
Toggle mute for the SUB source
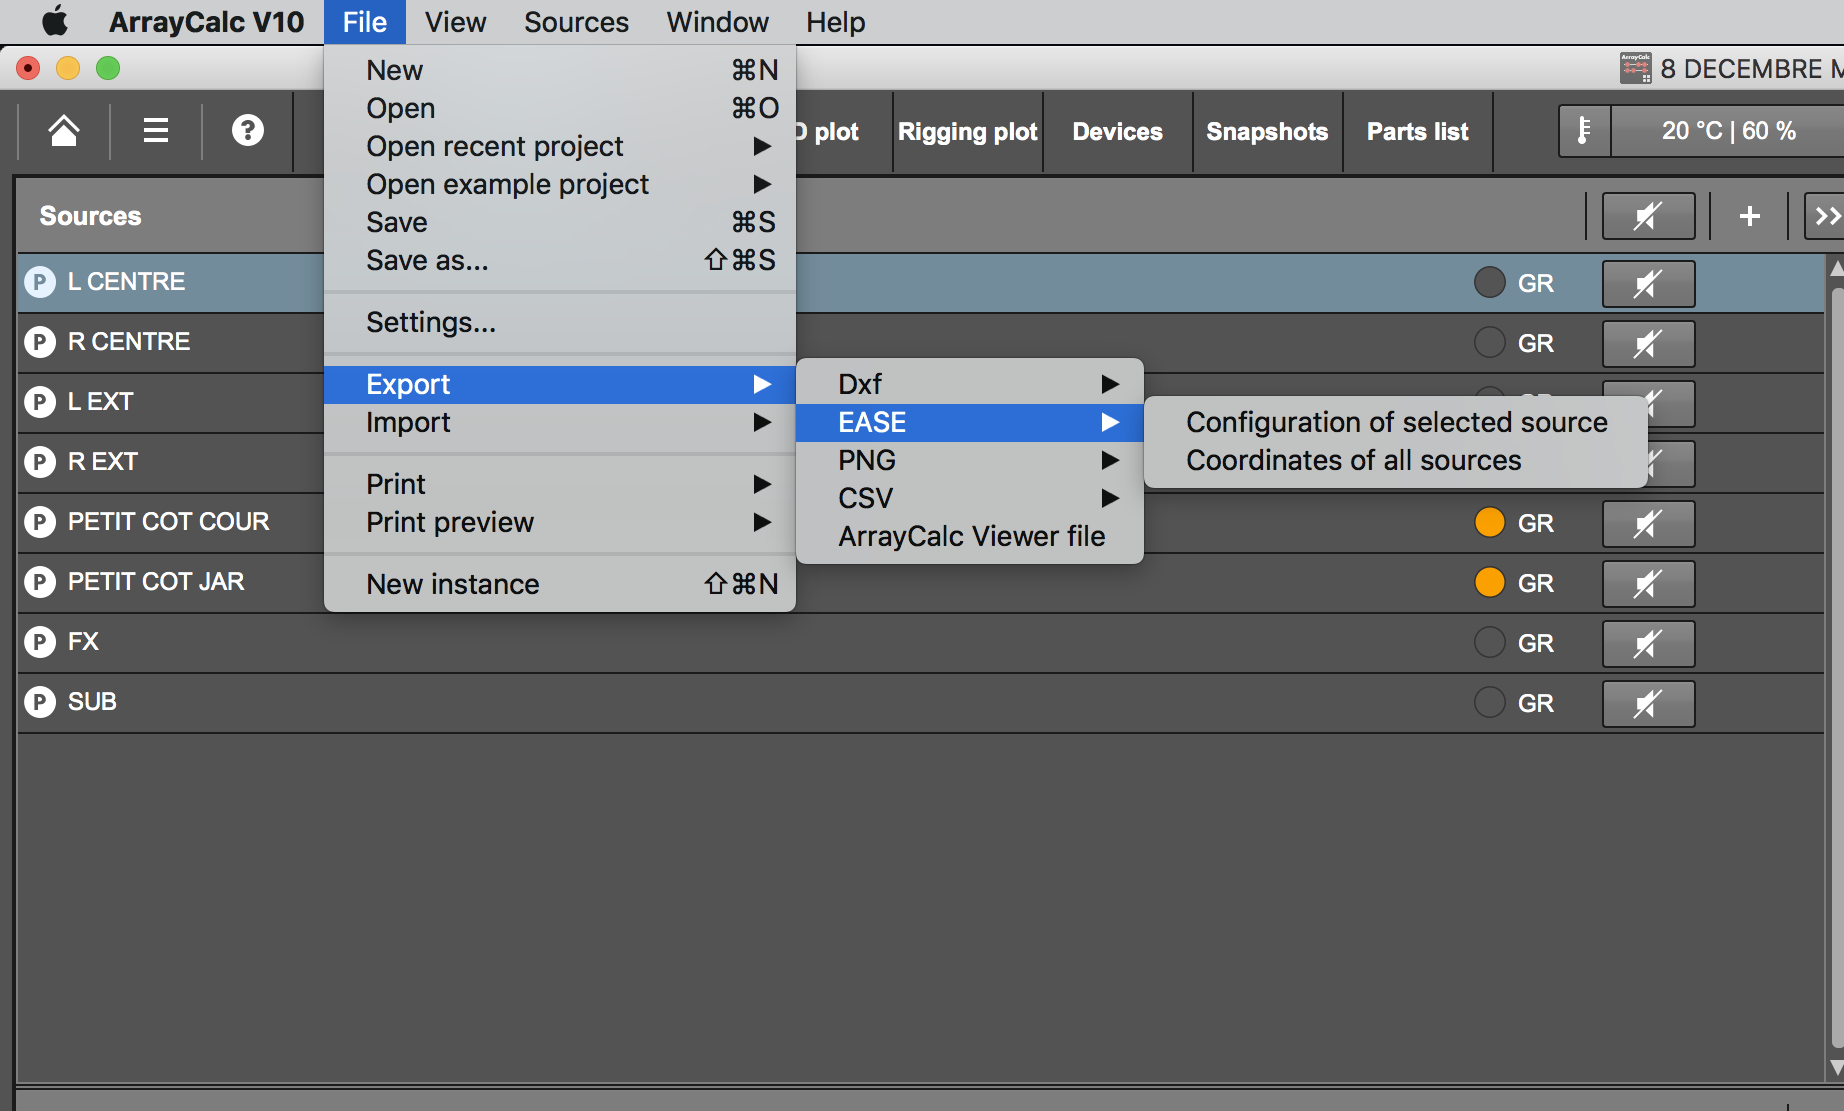coord(1647,704)
